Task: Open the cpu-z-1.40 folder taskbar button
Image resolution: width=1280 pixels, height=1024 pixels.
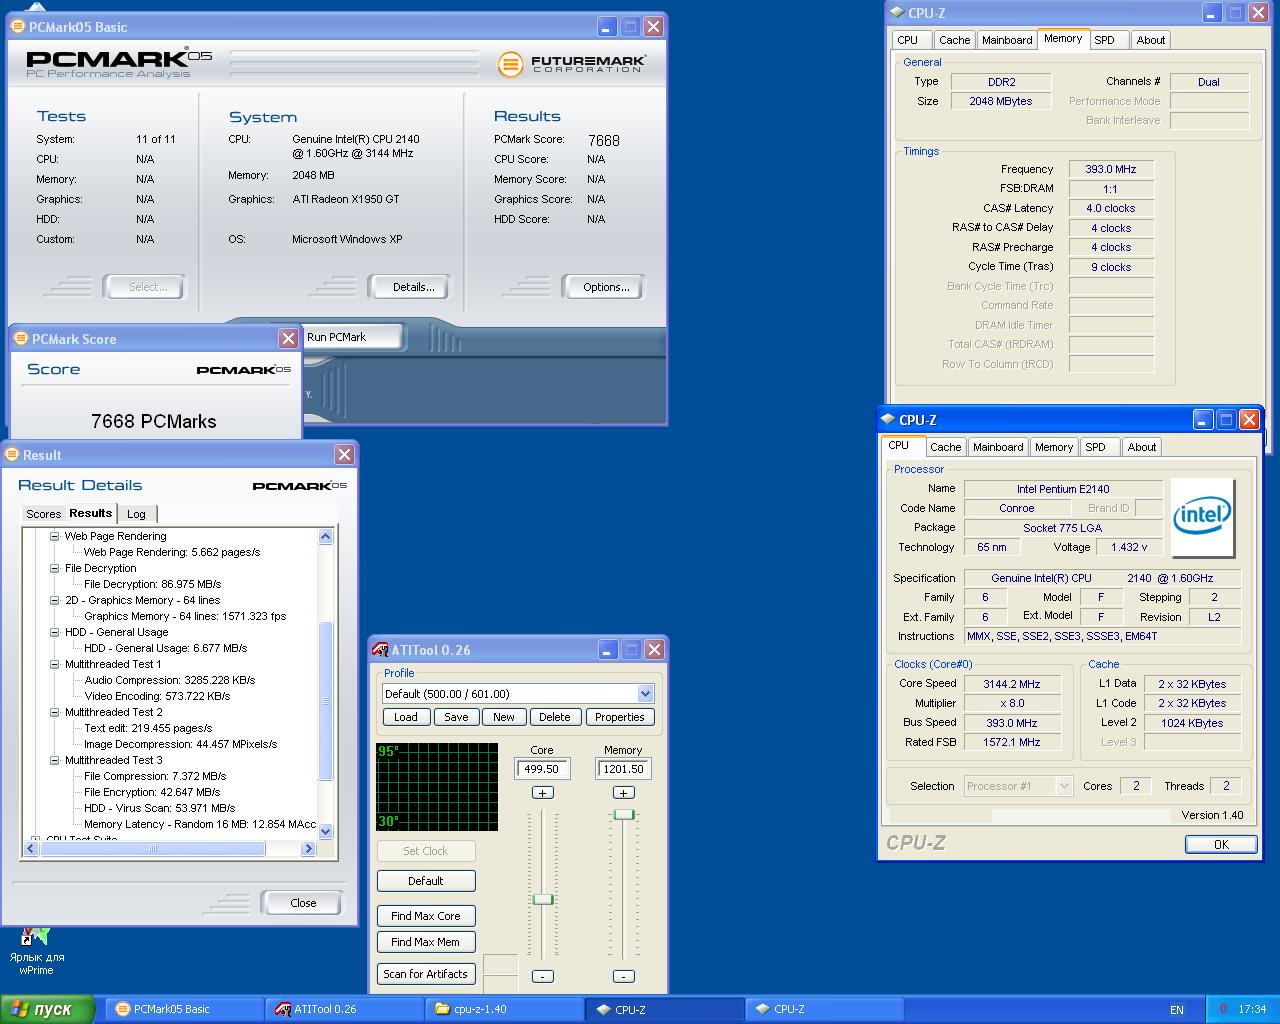Action: click(x=503, y=1010)
